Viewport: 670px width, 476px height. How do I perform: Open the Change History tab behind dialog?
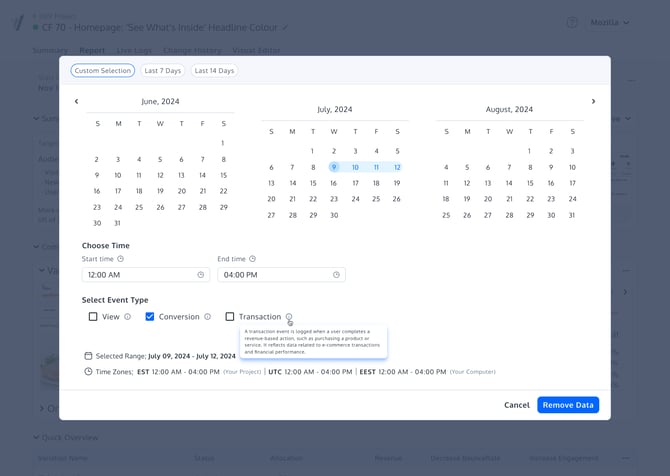[192, 50]
